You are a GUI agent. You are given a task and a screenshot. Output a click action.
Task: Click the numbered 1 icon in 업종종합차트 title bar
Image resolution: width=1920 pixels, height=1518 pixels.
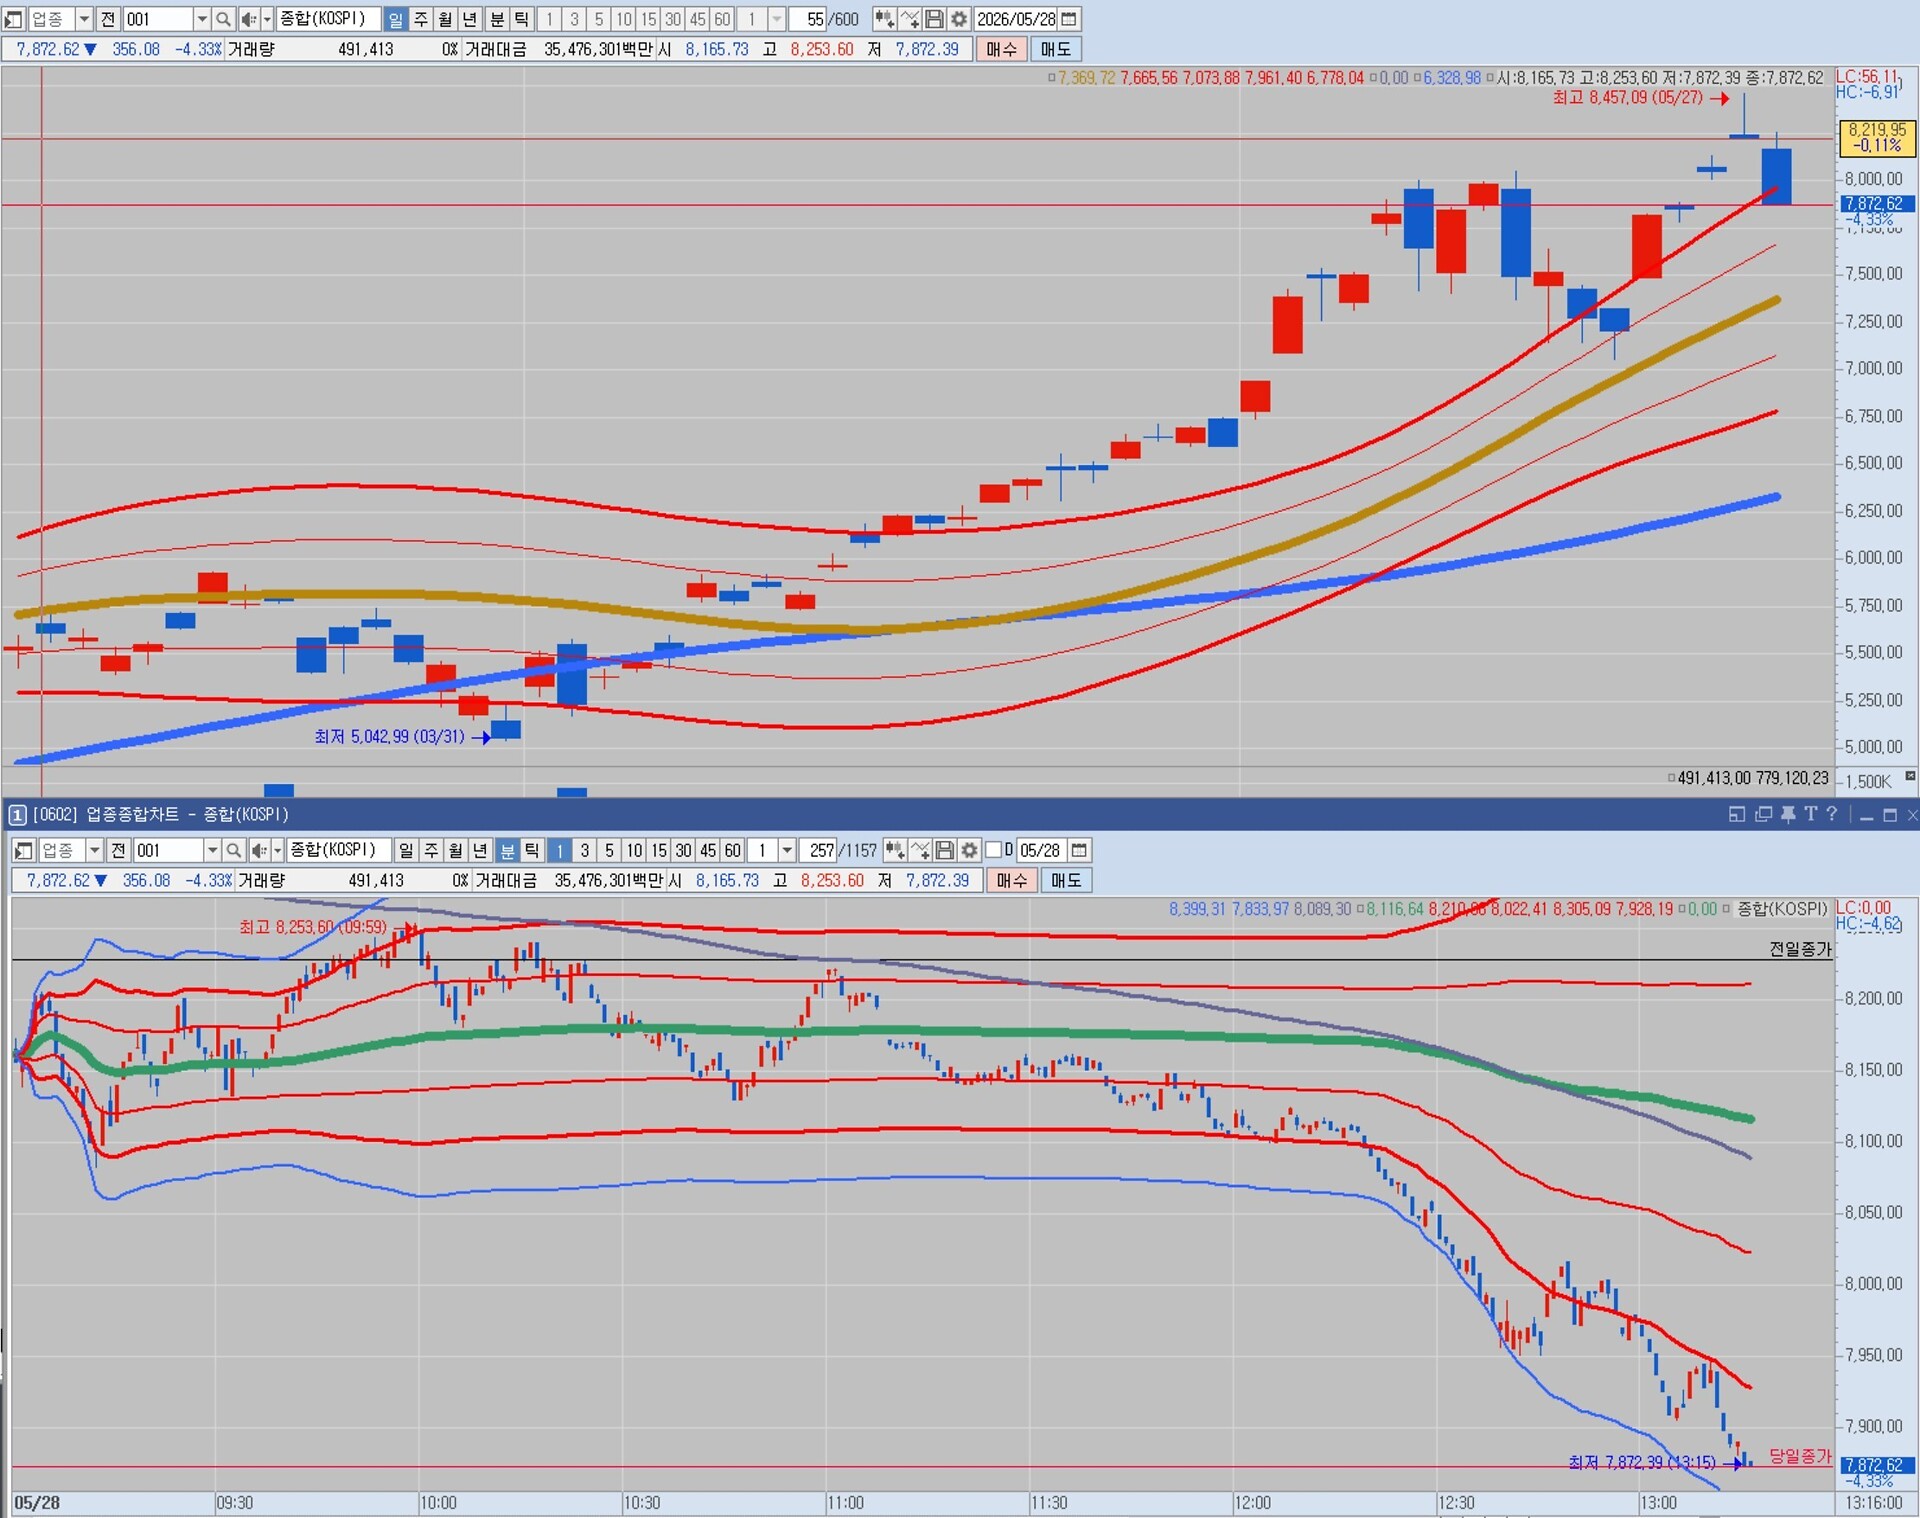click(x=17, y=814)
